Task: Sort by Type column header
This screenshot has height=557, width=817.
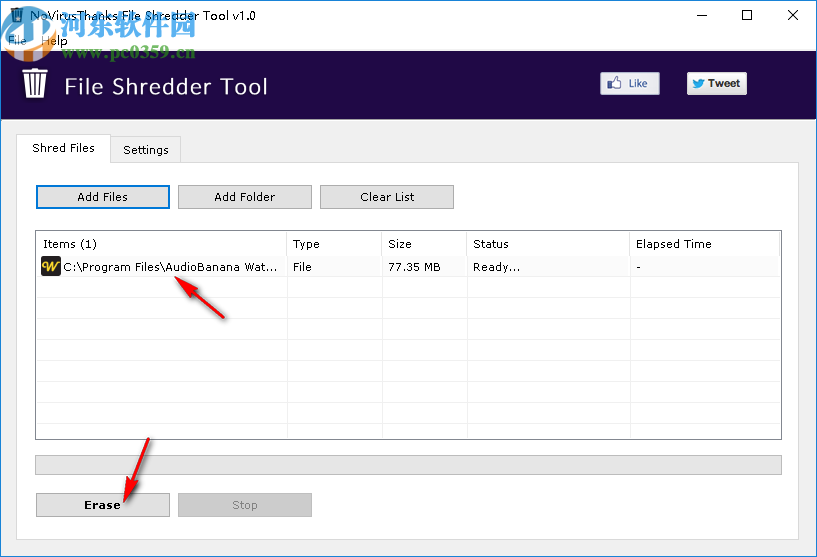Action: 334,244
